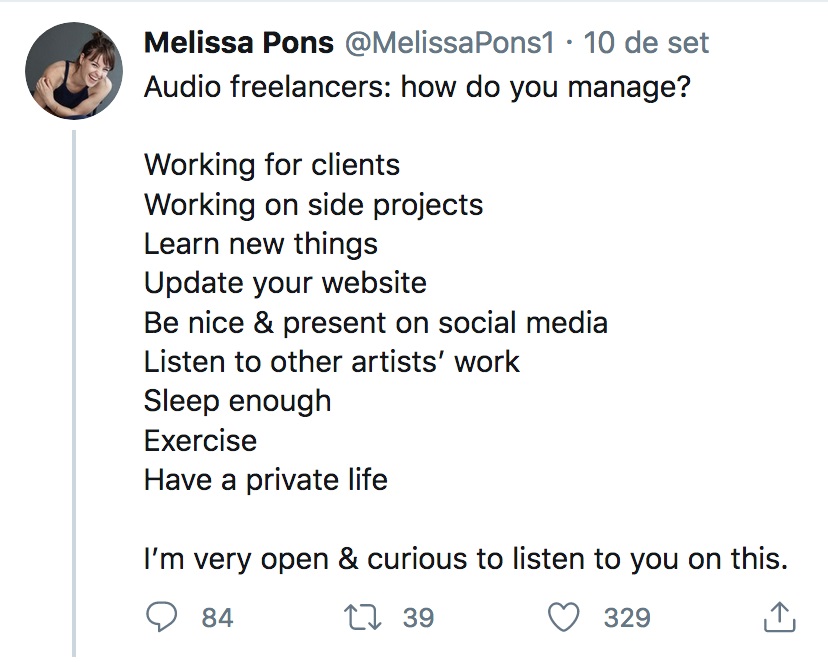828x662 pixels.
Task: Open the share arrow icon
Action: pyautogui.click(x=779, y=617)
